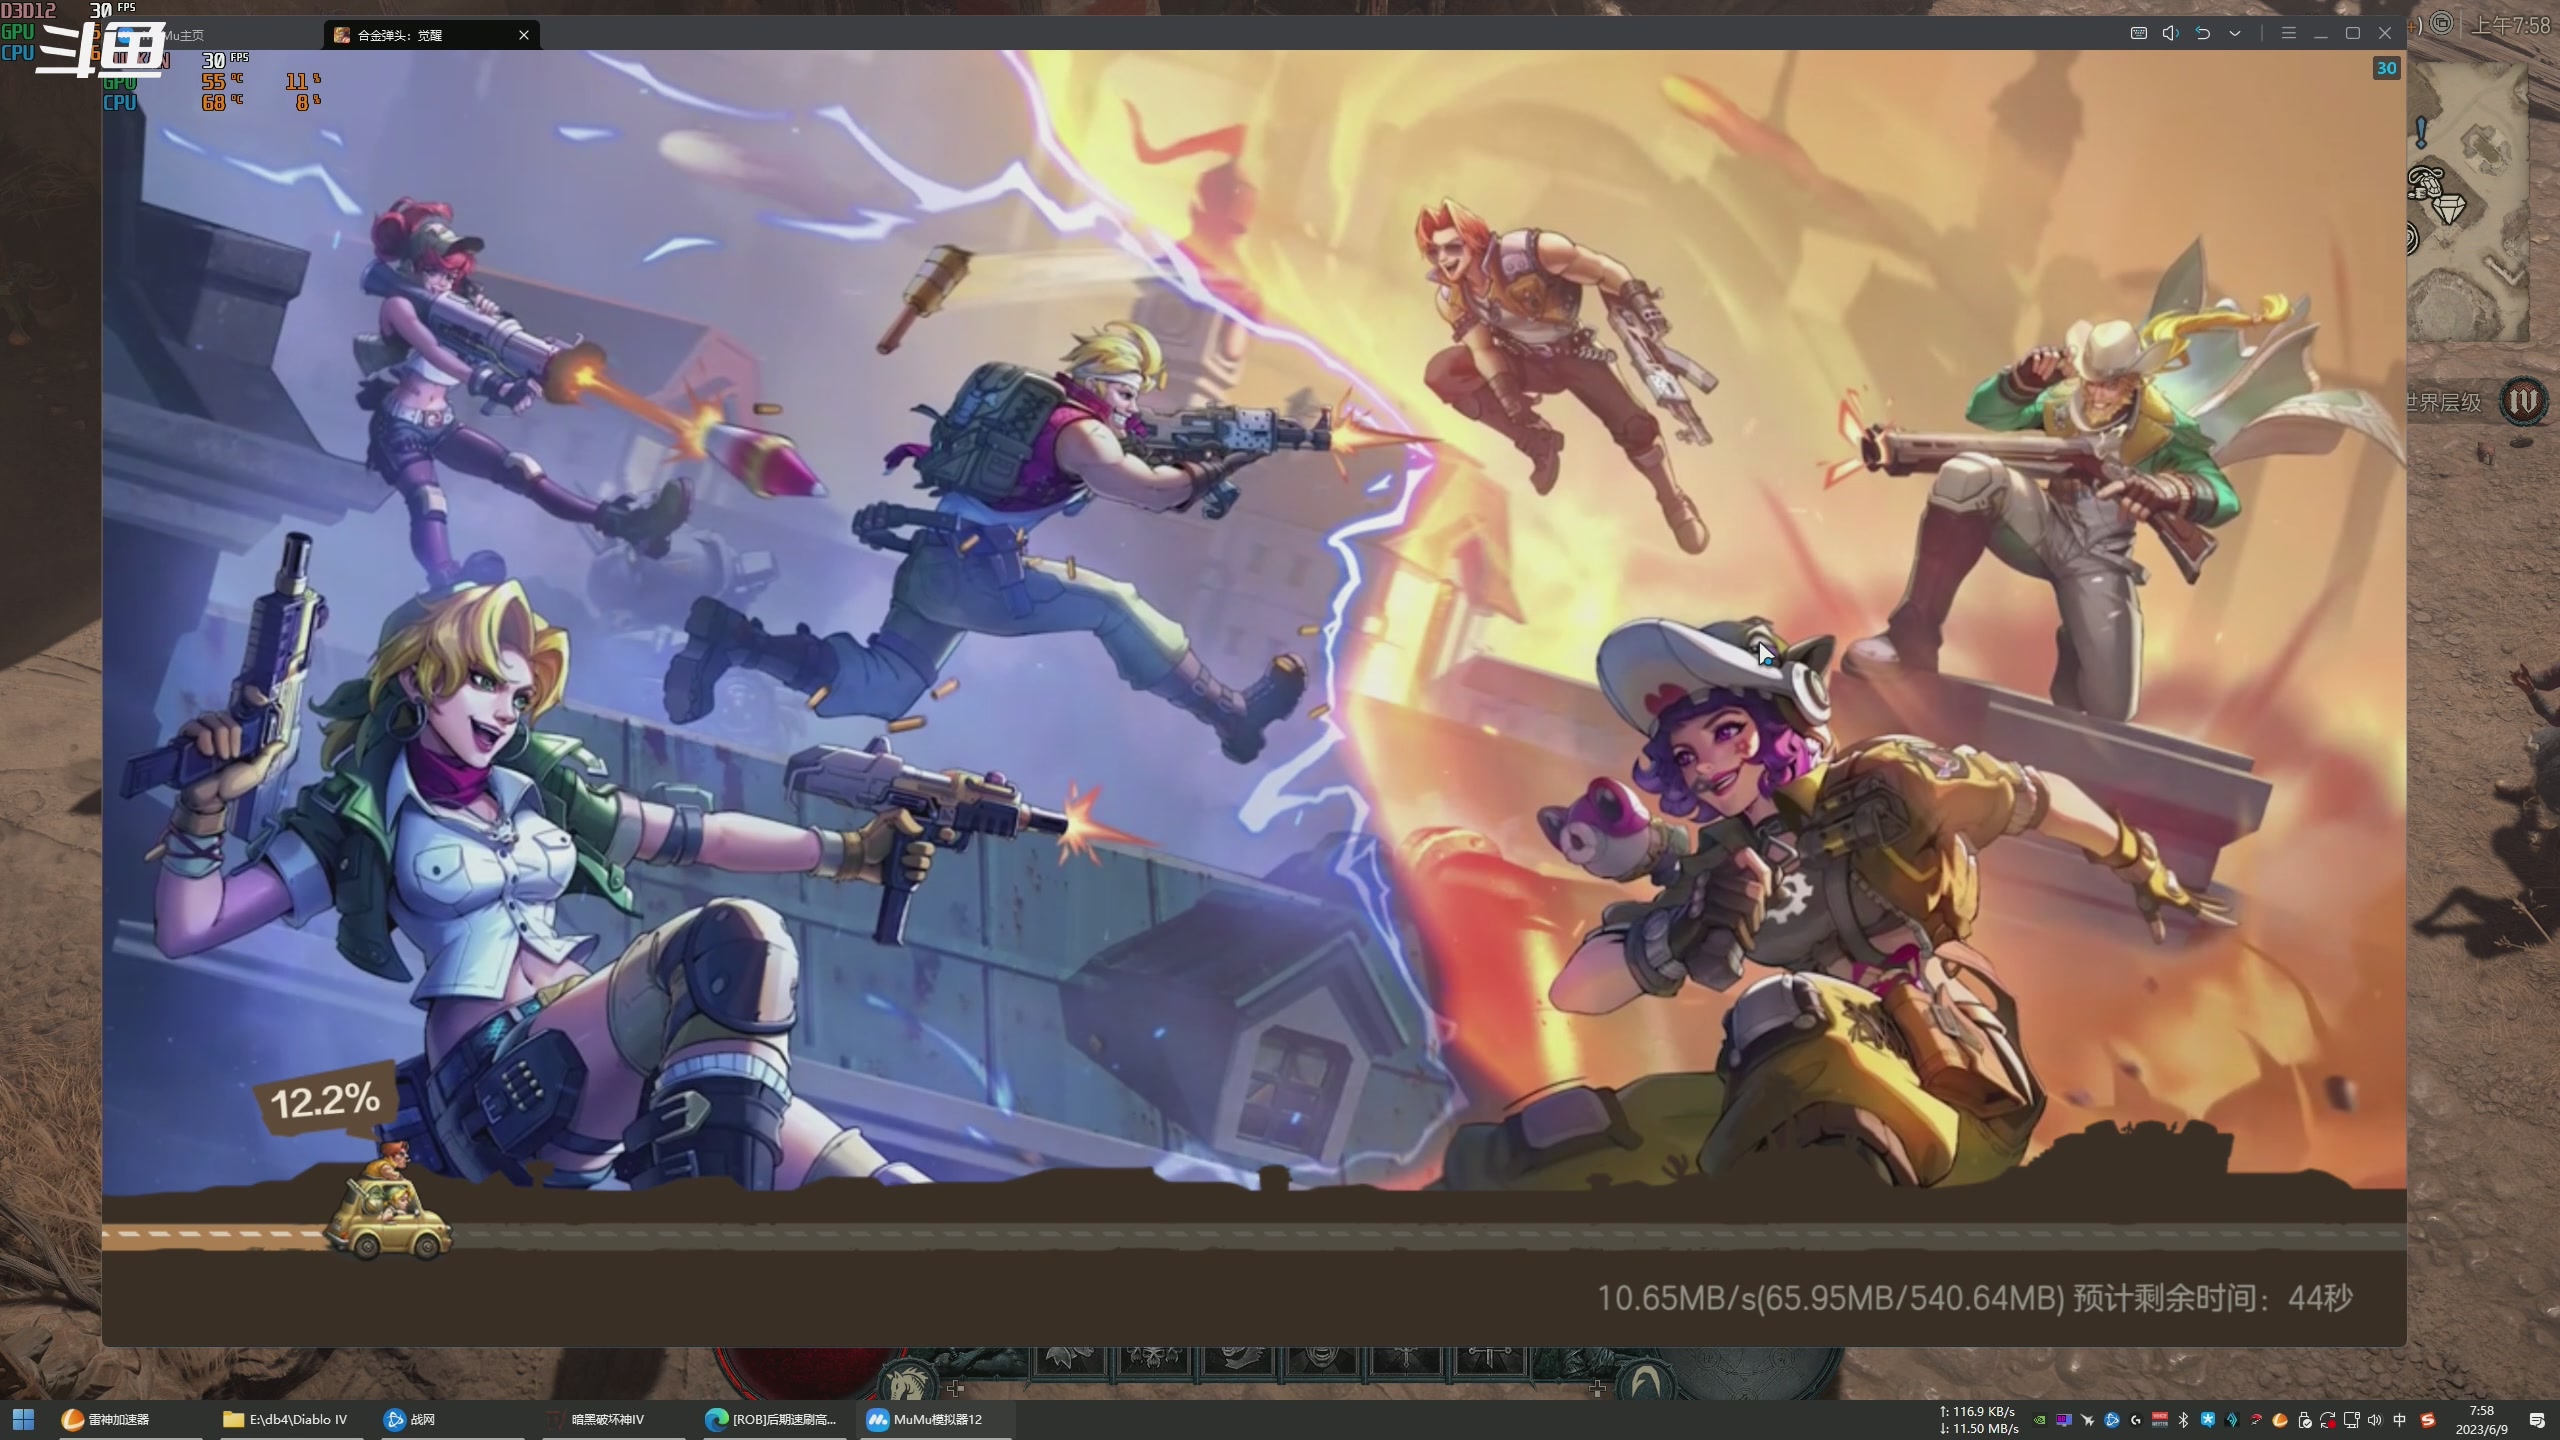Click the airplane tray icon
The image size is (2560, 1440).
pos(2087,1420)
